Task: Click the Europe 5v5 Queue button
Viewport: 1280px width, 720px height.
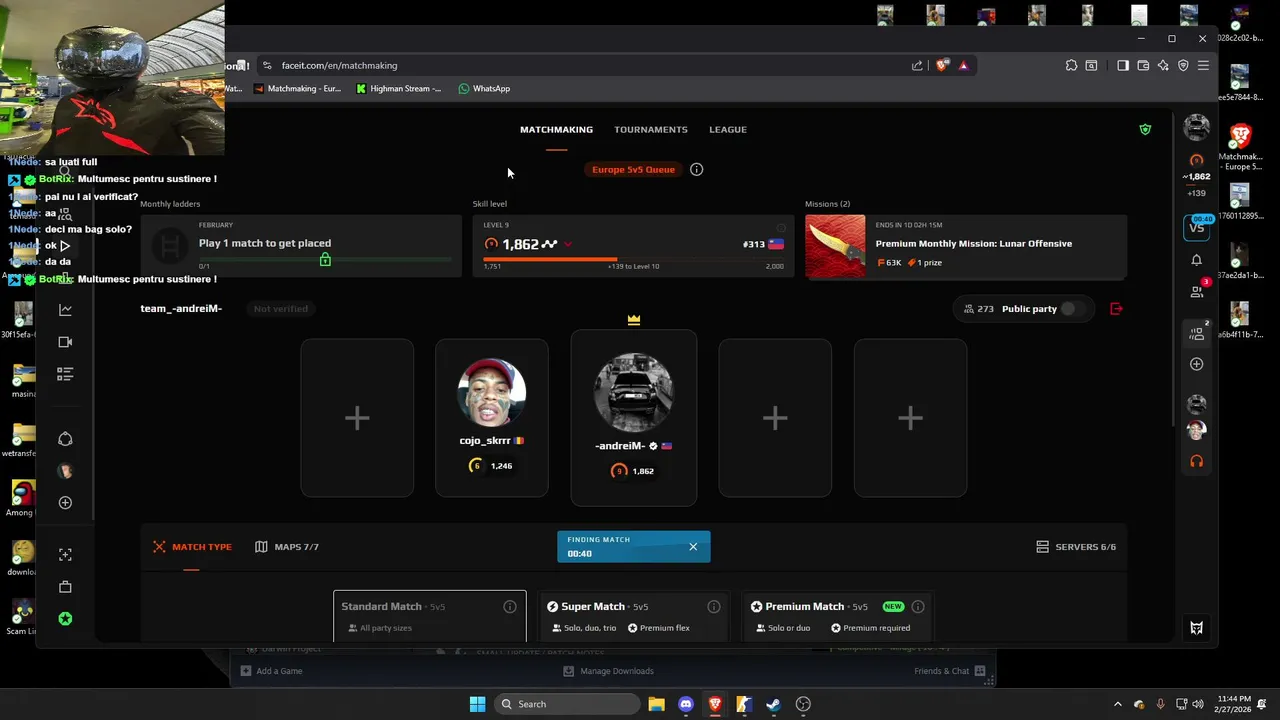Action: click(633, 169)
